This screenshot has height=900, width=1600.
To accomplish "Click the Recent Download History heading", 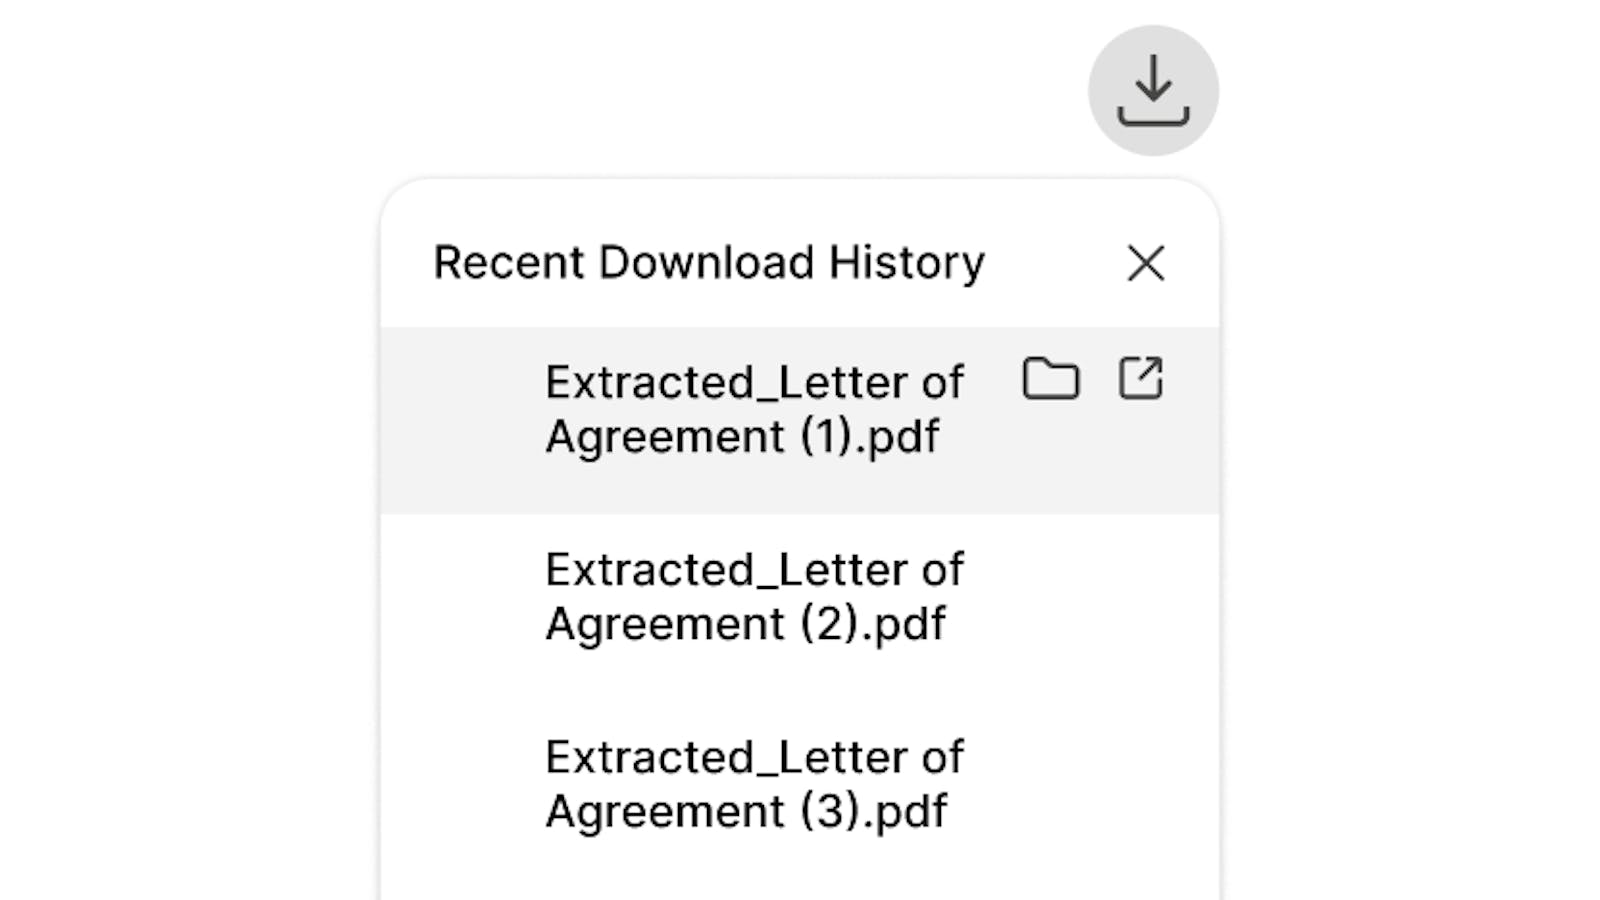I will point(708,263).
